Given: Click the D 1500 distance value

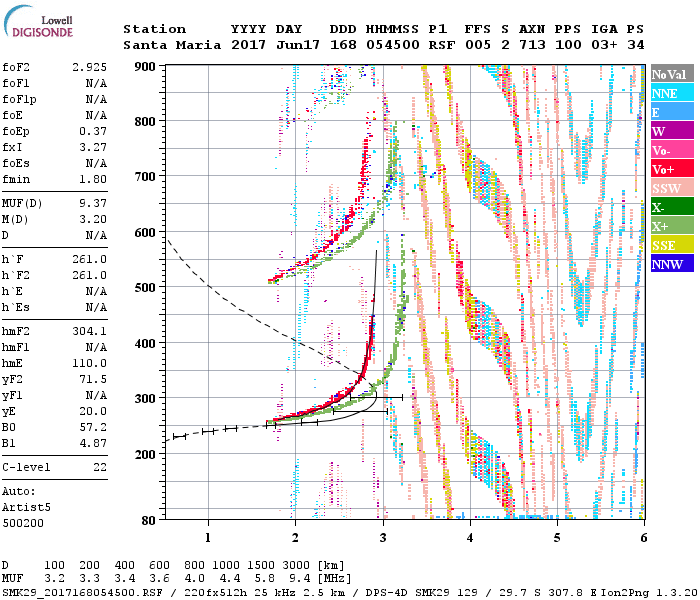Looking at the screenshot, I should (261, 566).
